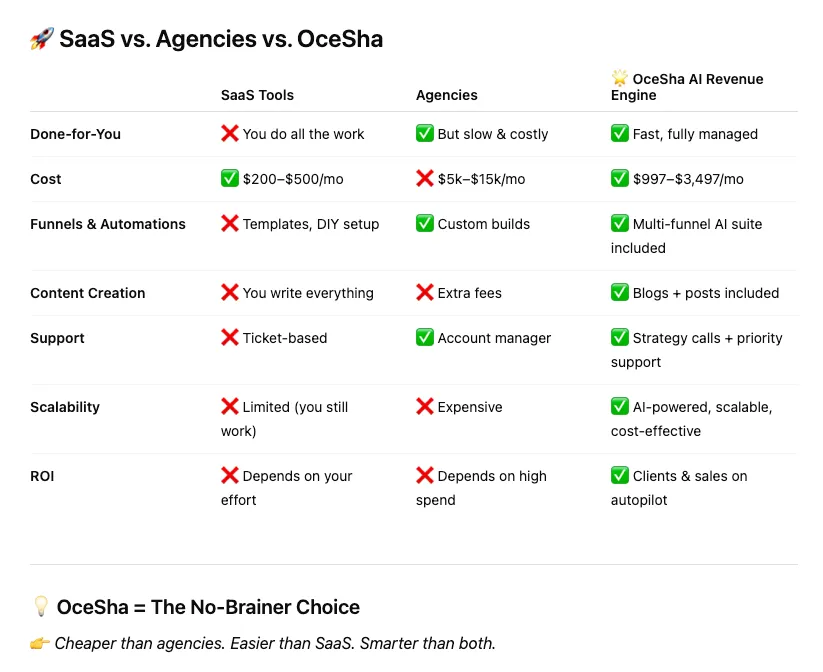Image resolution: width=823 pixels, height=672 pixels.
Task: Click the green checkmark next to Custom builds
Action: click(x=425, y=223)
